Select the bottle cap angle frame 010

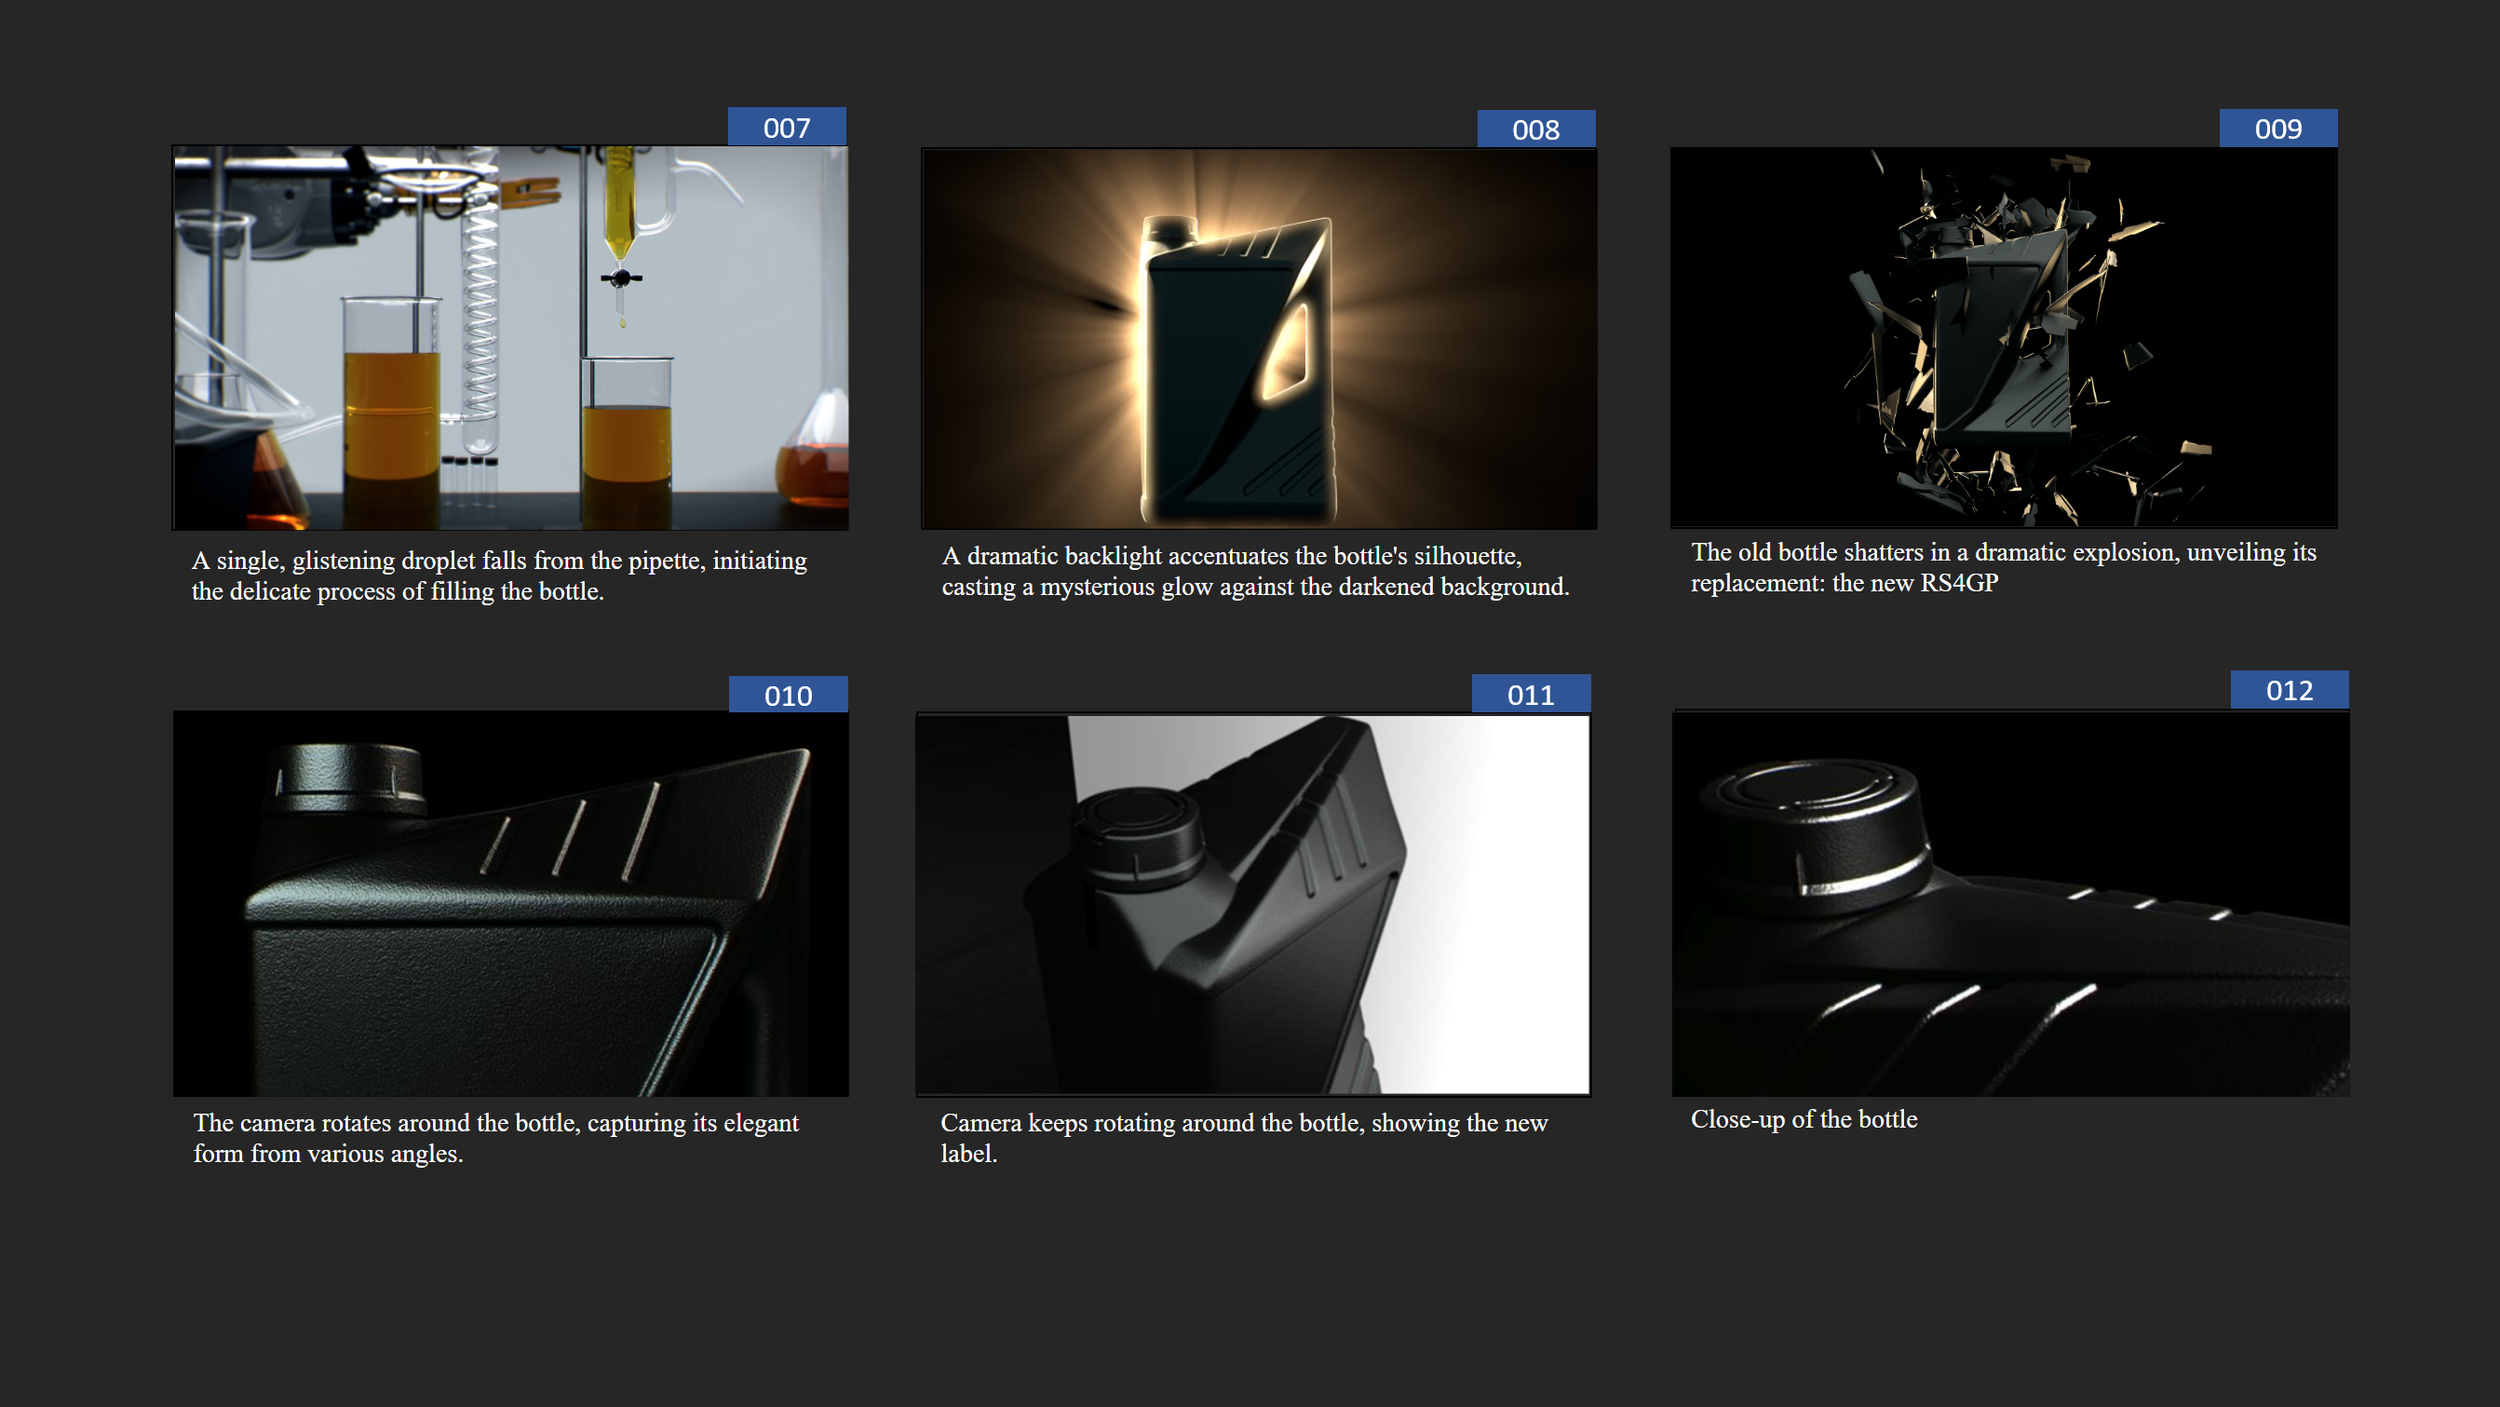[510, 903]
